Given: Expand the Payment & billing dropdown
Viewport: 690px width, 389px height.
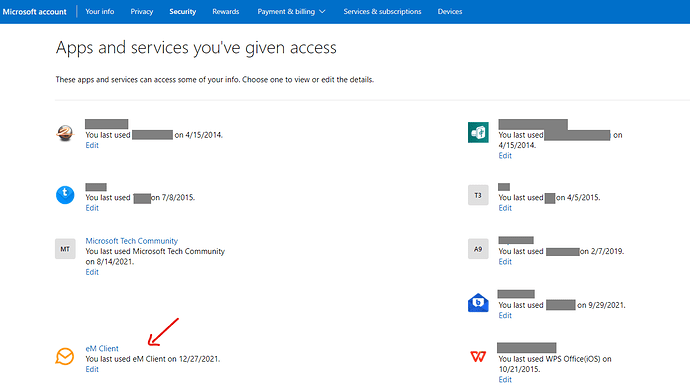Looking at the screenshot, I should click(x=291, y=11).
